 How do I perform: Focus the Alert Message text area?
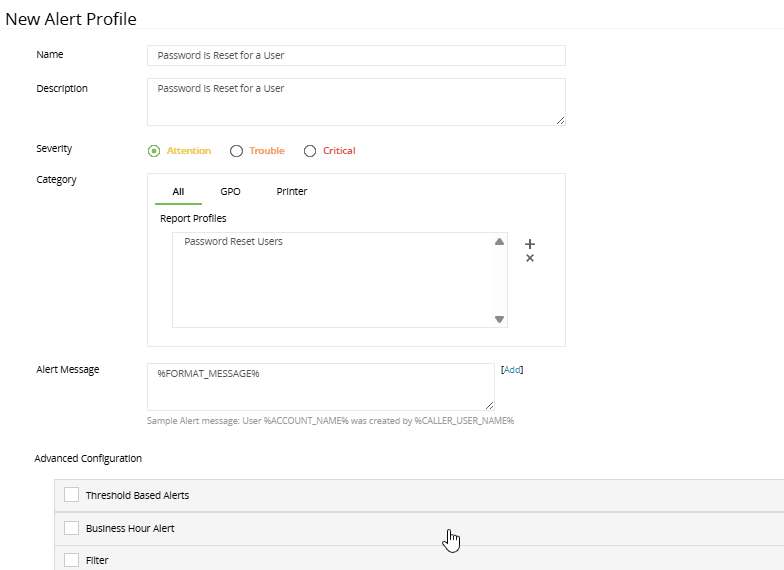pyautogui.click(x=320, y=386)
